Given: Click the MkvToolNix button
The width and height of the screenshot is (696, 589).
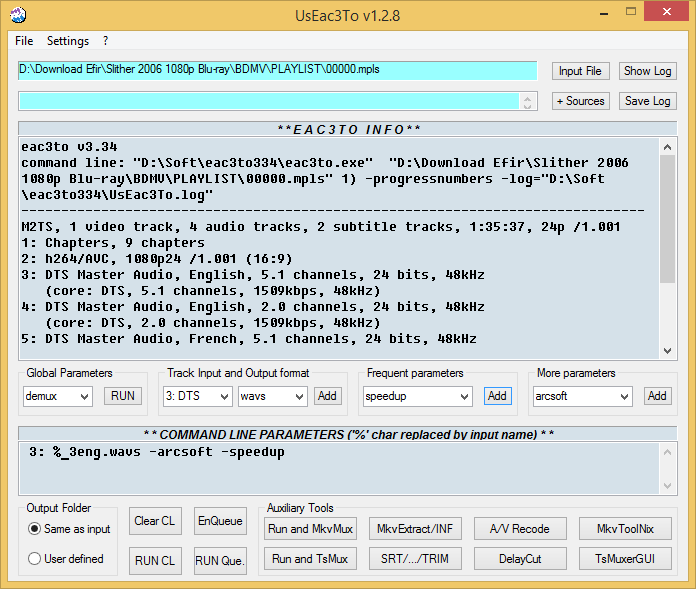Looking at the screenshot, I should 625,529.
